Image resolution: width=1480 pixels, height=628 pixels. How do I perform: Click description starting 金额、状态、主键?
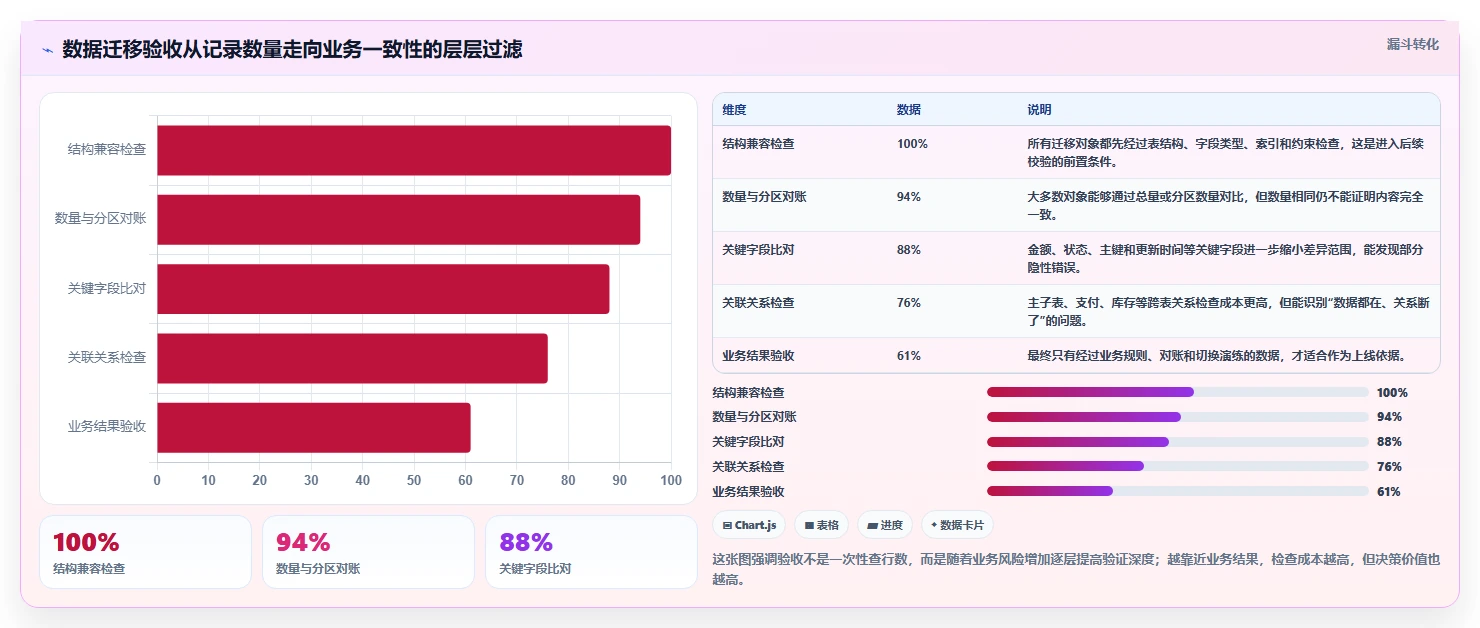click(x=1226, y=258)
